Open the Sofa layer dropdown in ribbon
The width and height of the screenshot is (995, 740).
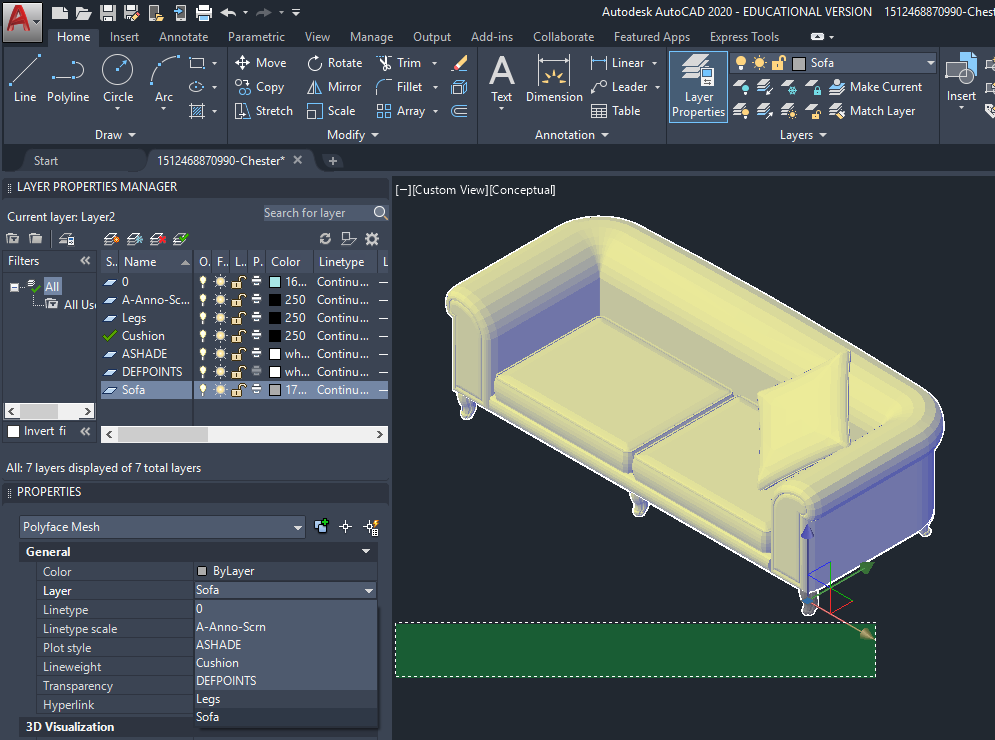930,63
